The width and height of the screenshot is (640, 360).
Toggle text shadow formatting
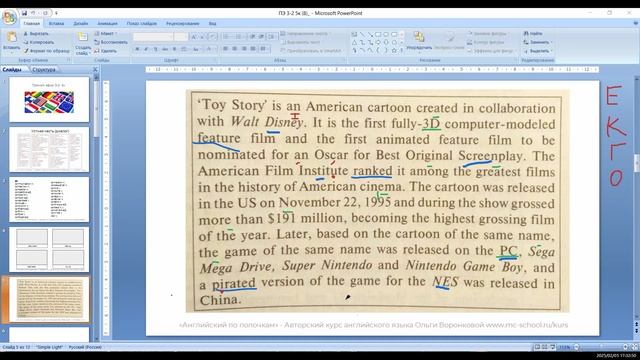(x=174, y=49)
